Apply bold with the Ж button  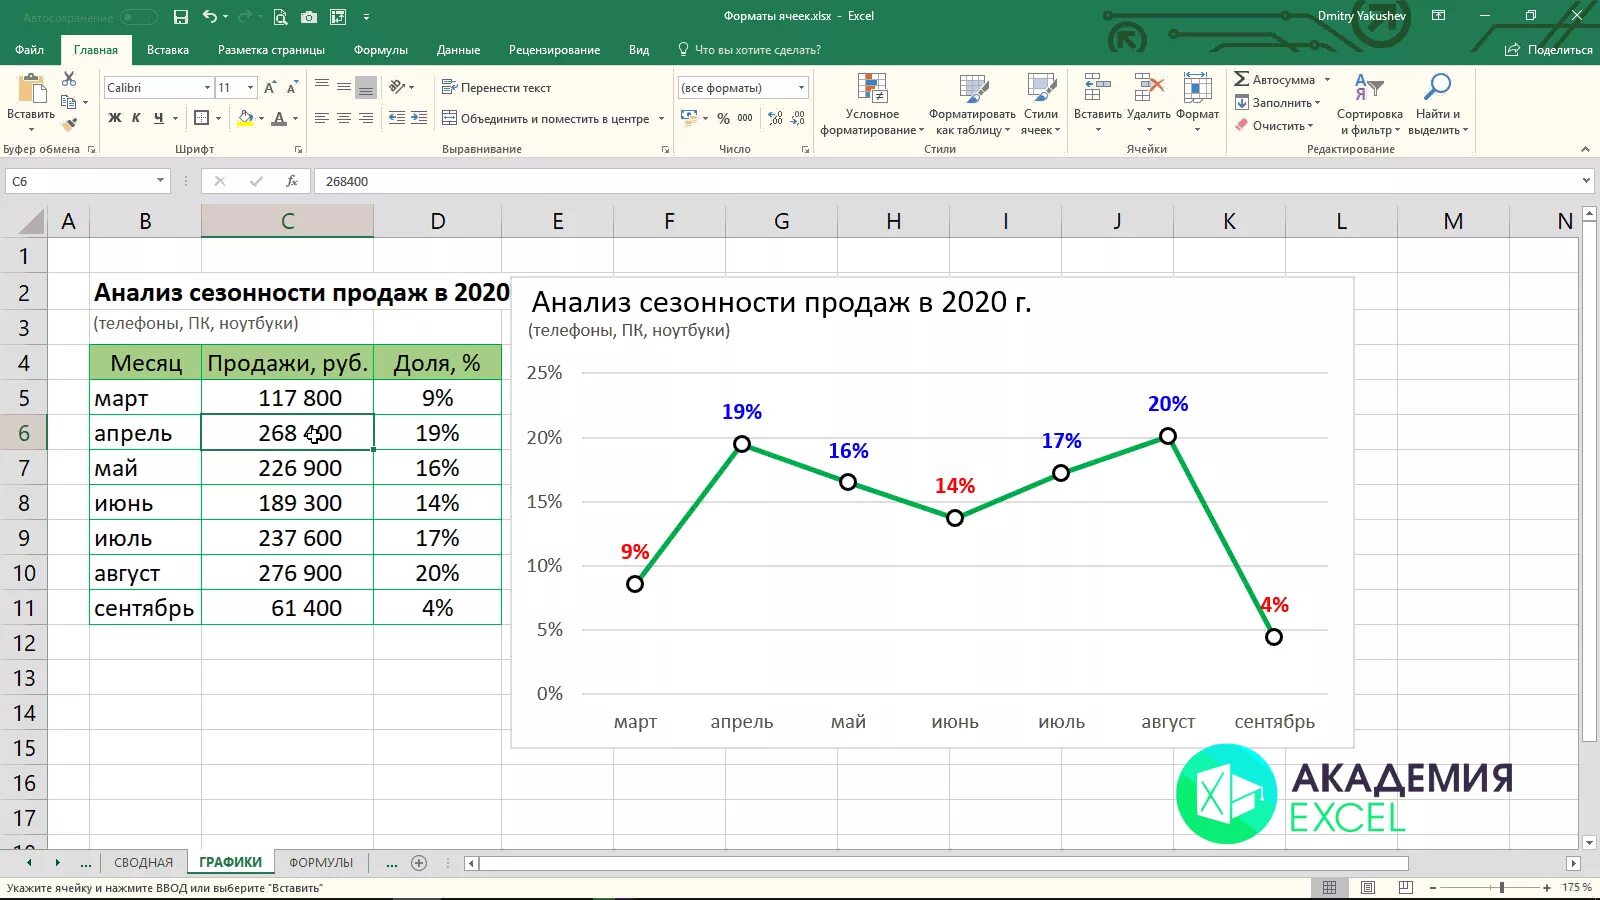pyautogui.click(x=115, y=118)
